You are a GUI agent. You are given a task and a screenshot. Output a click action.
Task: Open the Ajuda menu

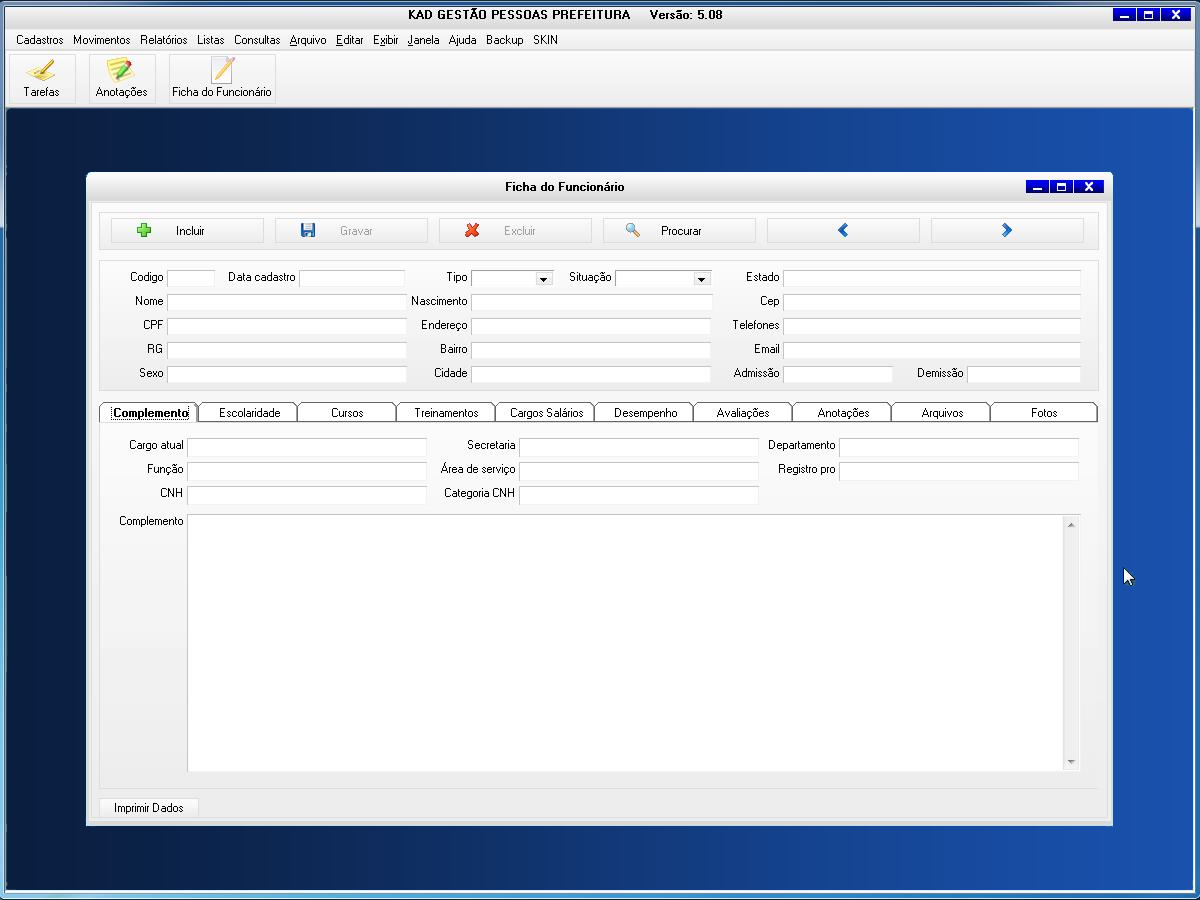[x=463, y=40]
